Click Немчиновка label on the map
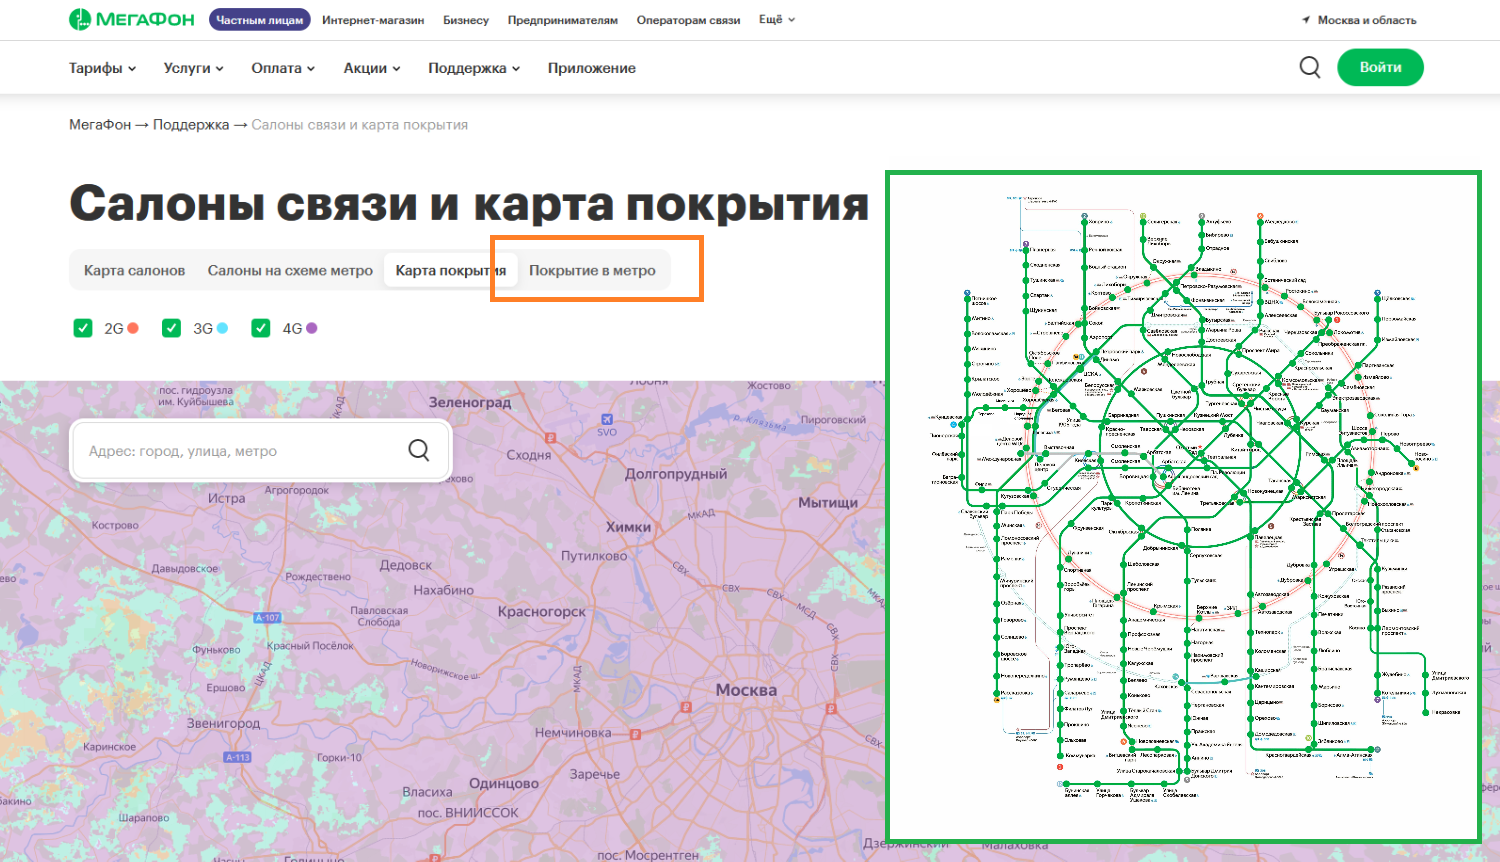 tap(573, 733)
